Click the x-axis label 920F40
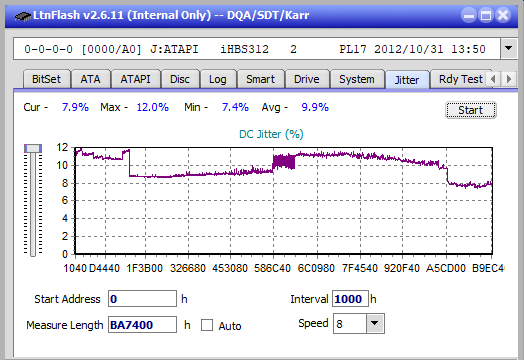This screenshot has height=360, width=524. [x=402, y=268]
